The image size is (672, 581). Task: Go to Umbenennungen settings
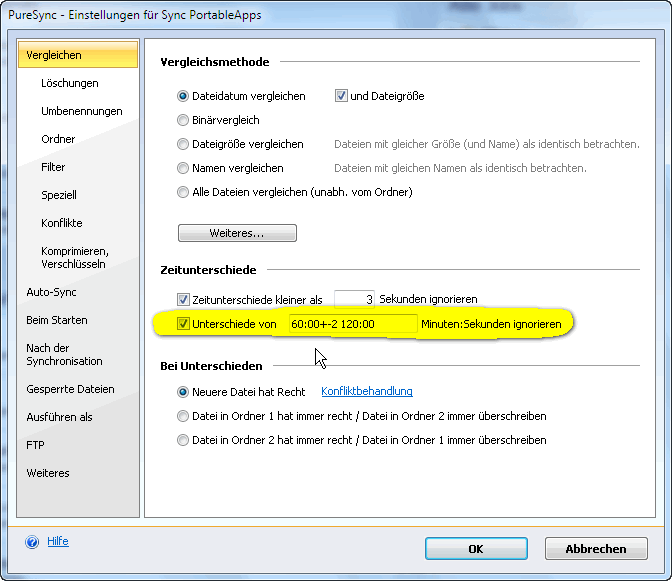point(82,111)
